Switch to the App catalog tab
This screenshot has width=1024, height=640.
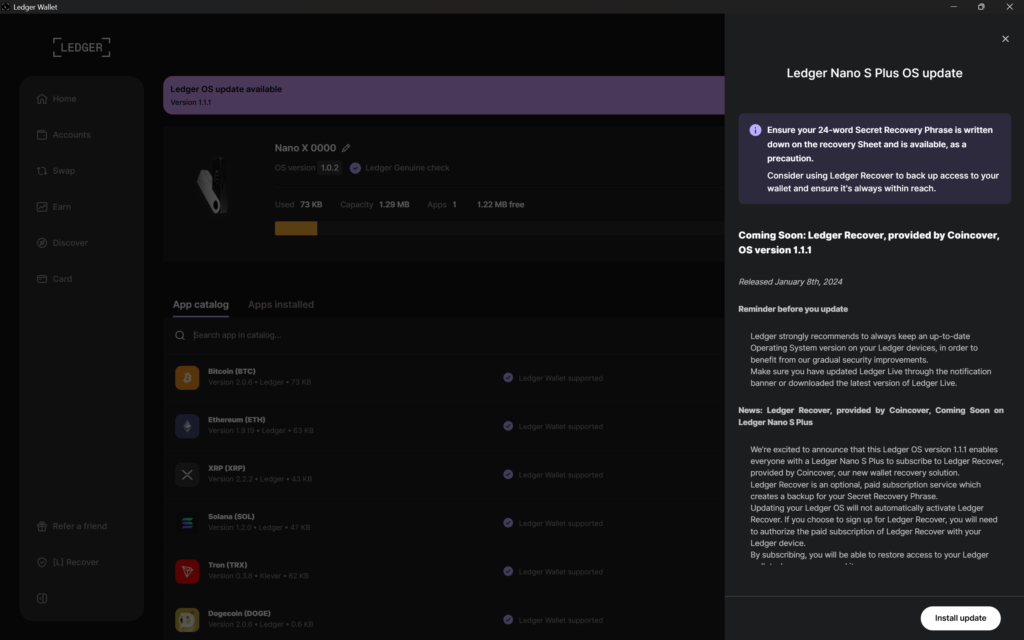(x=200, y=304)
